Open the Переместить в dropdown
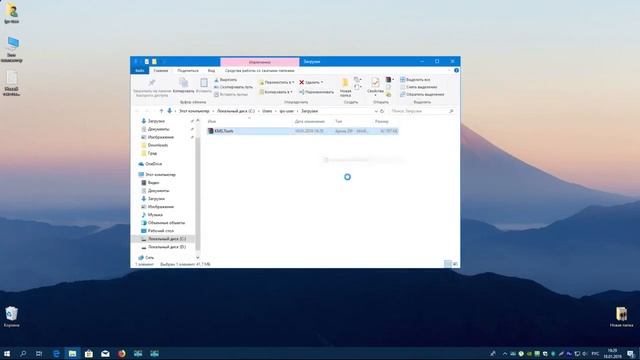This screenshot has height=360, width=640. coord(276,82)
